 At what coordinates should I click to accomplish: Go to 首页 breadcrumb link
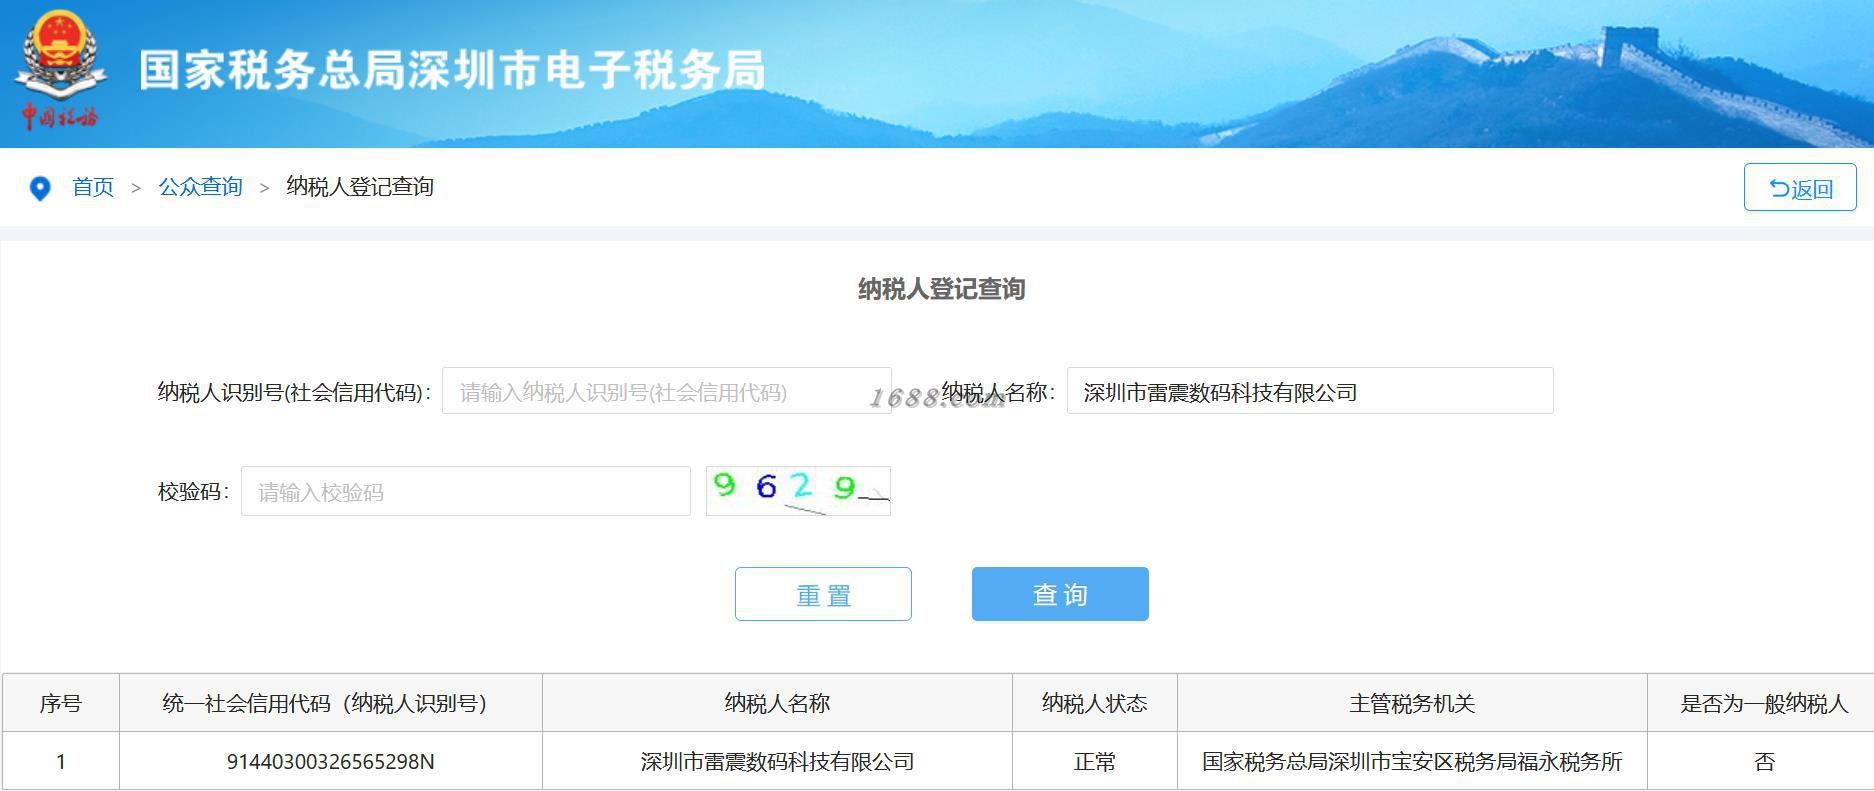(x=93, y=187)
